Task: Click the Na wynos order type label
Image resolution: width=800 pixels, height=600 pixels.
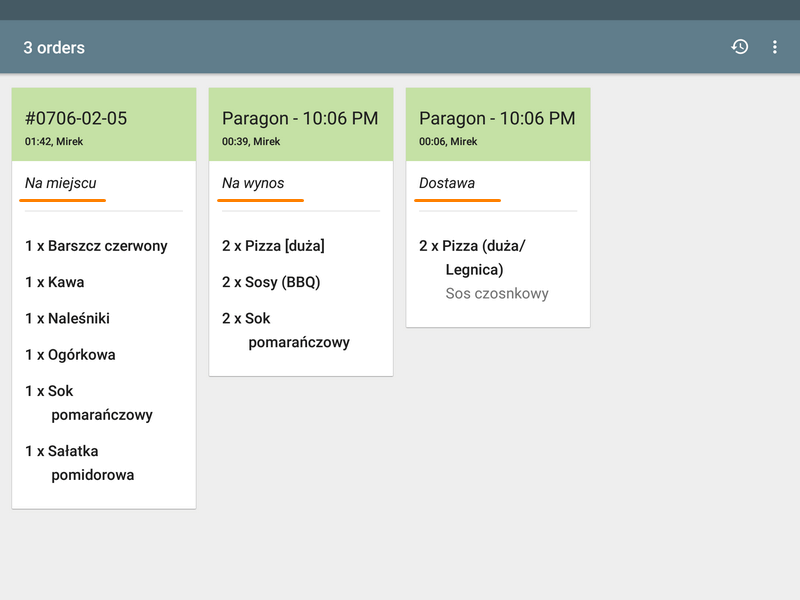Action: point(253,183)
